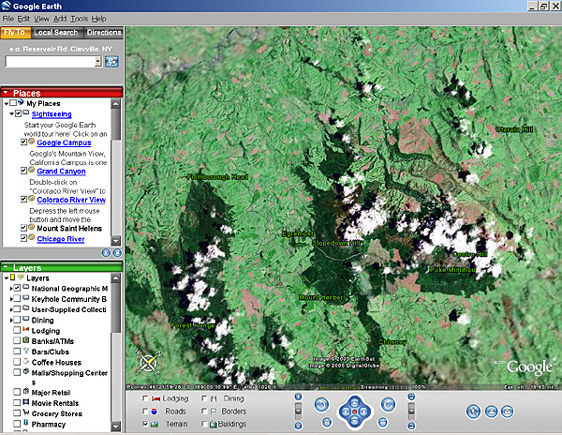Click the Google Earth icon in title bar
This screenshot has height=435, width=562.
[6, 6]
